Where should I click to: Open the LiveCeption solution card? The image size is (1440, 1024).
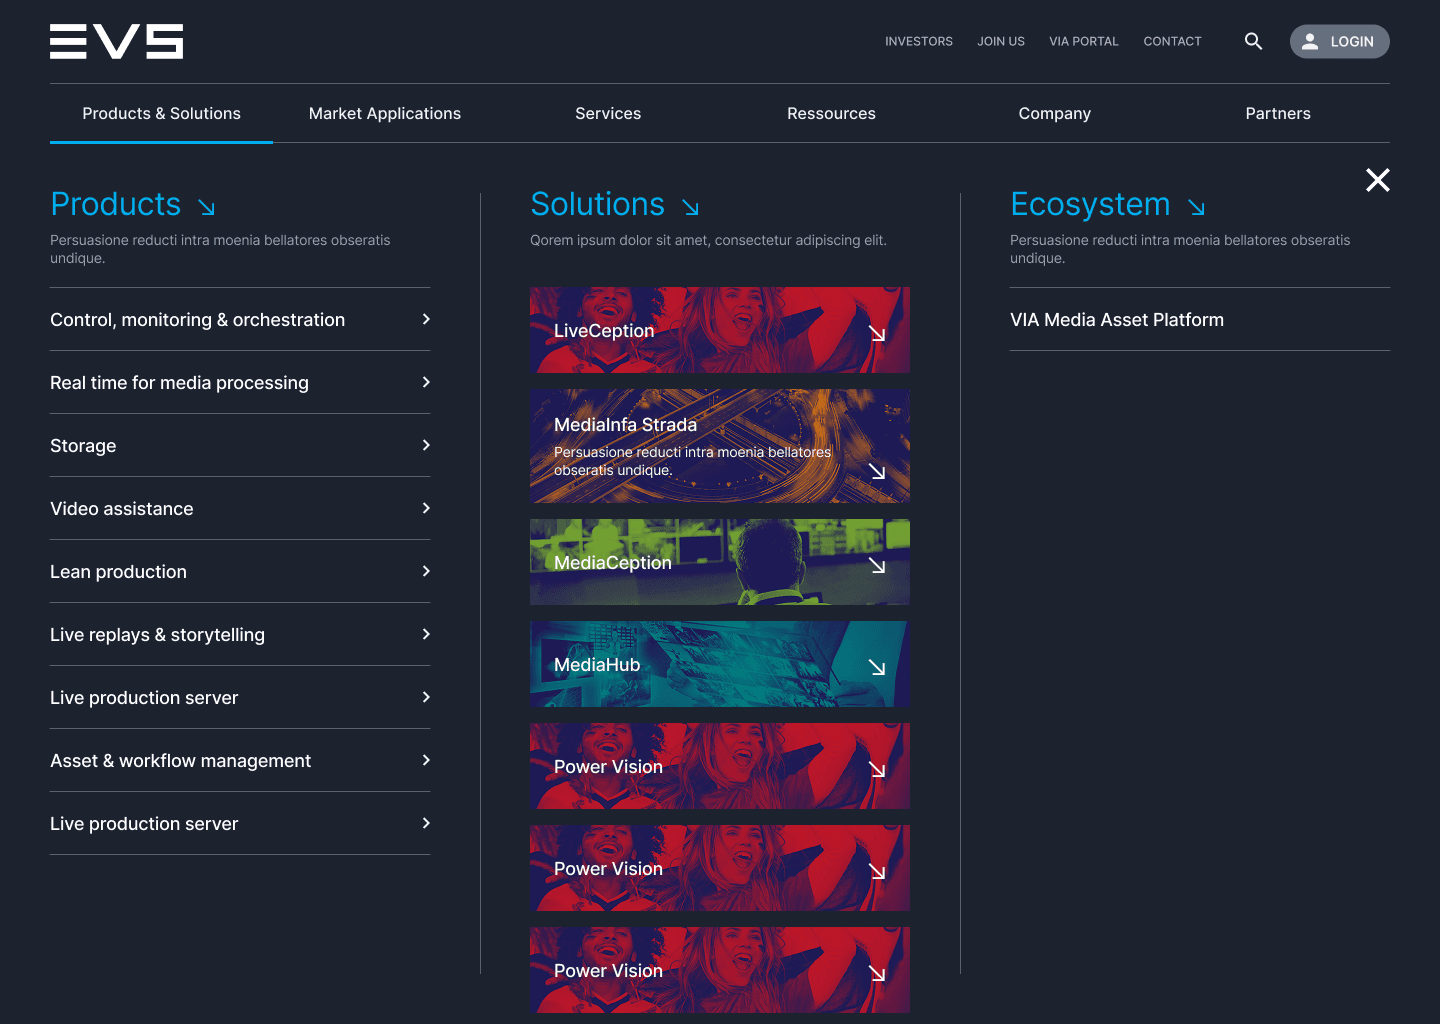pyautogui.click(x=720, y=330)
